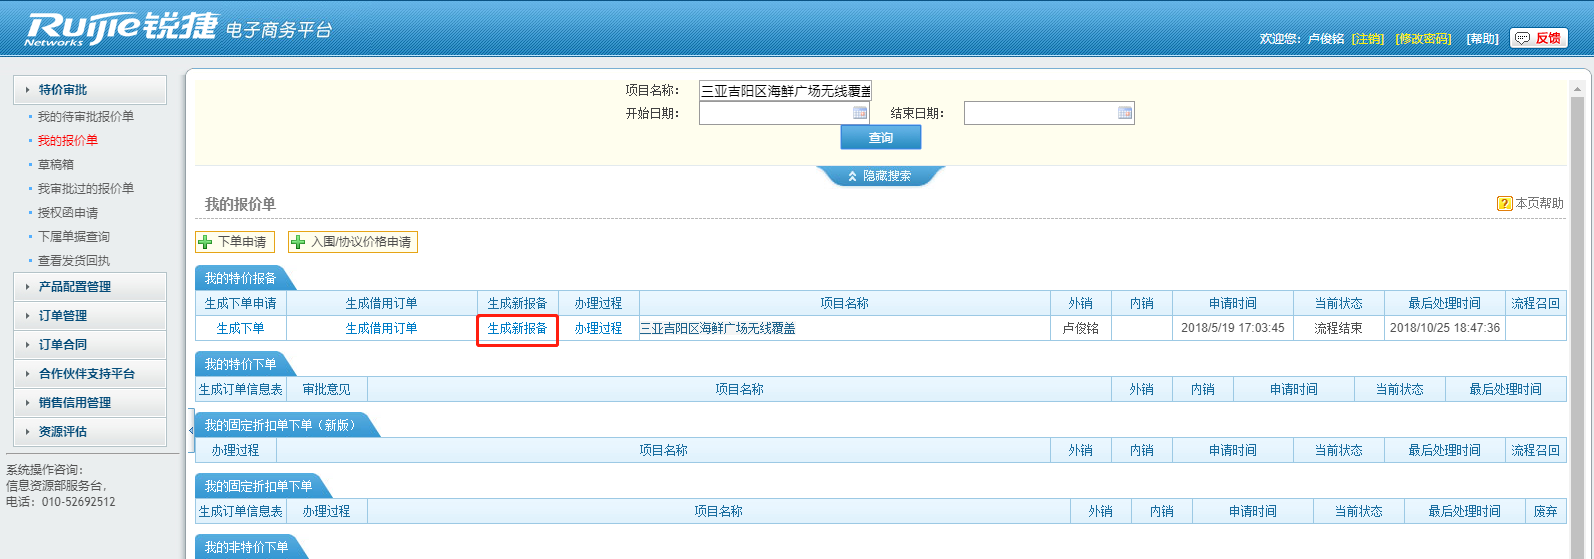Click the vertical scrollbar on the right
1594x559 pixels.
pos(1578,300)
